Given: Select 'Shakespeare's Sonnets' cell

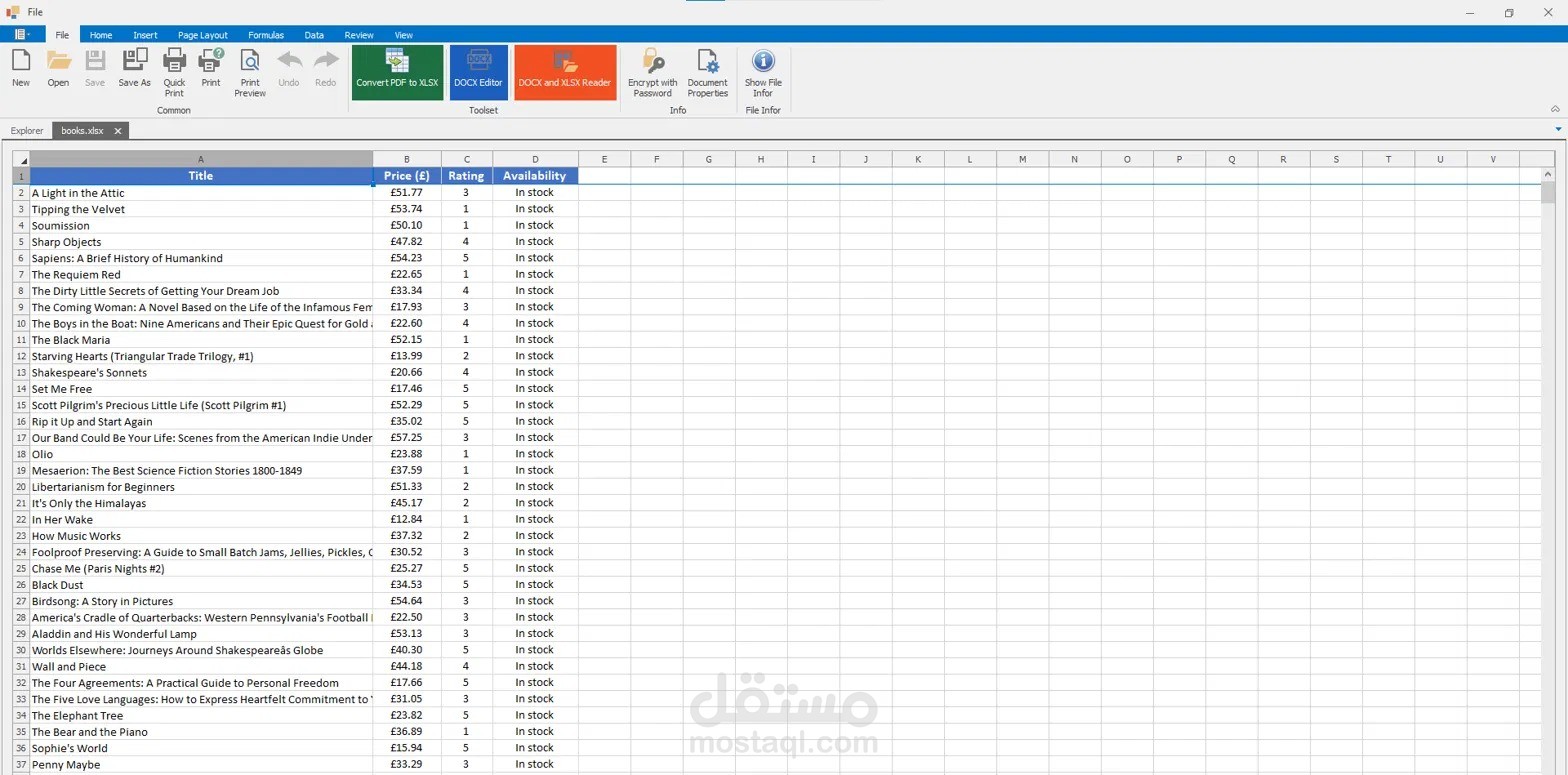Looking at the screenshot, I should pos(201,372).
